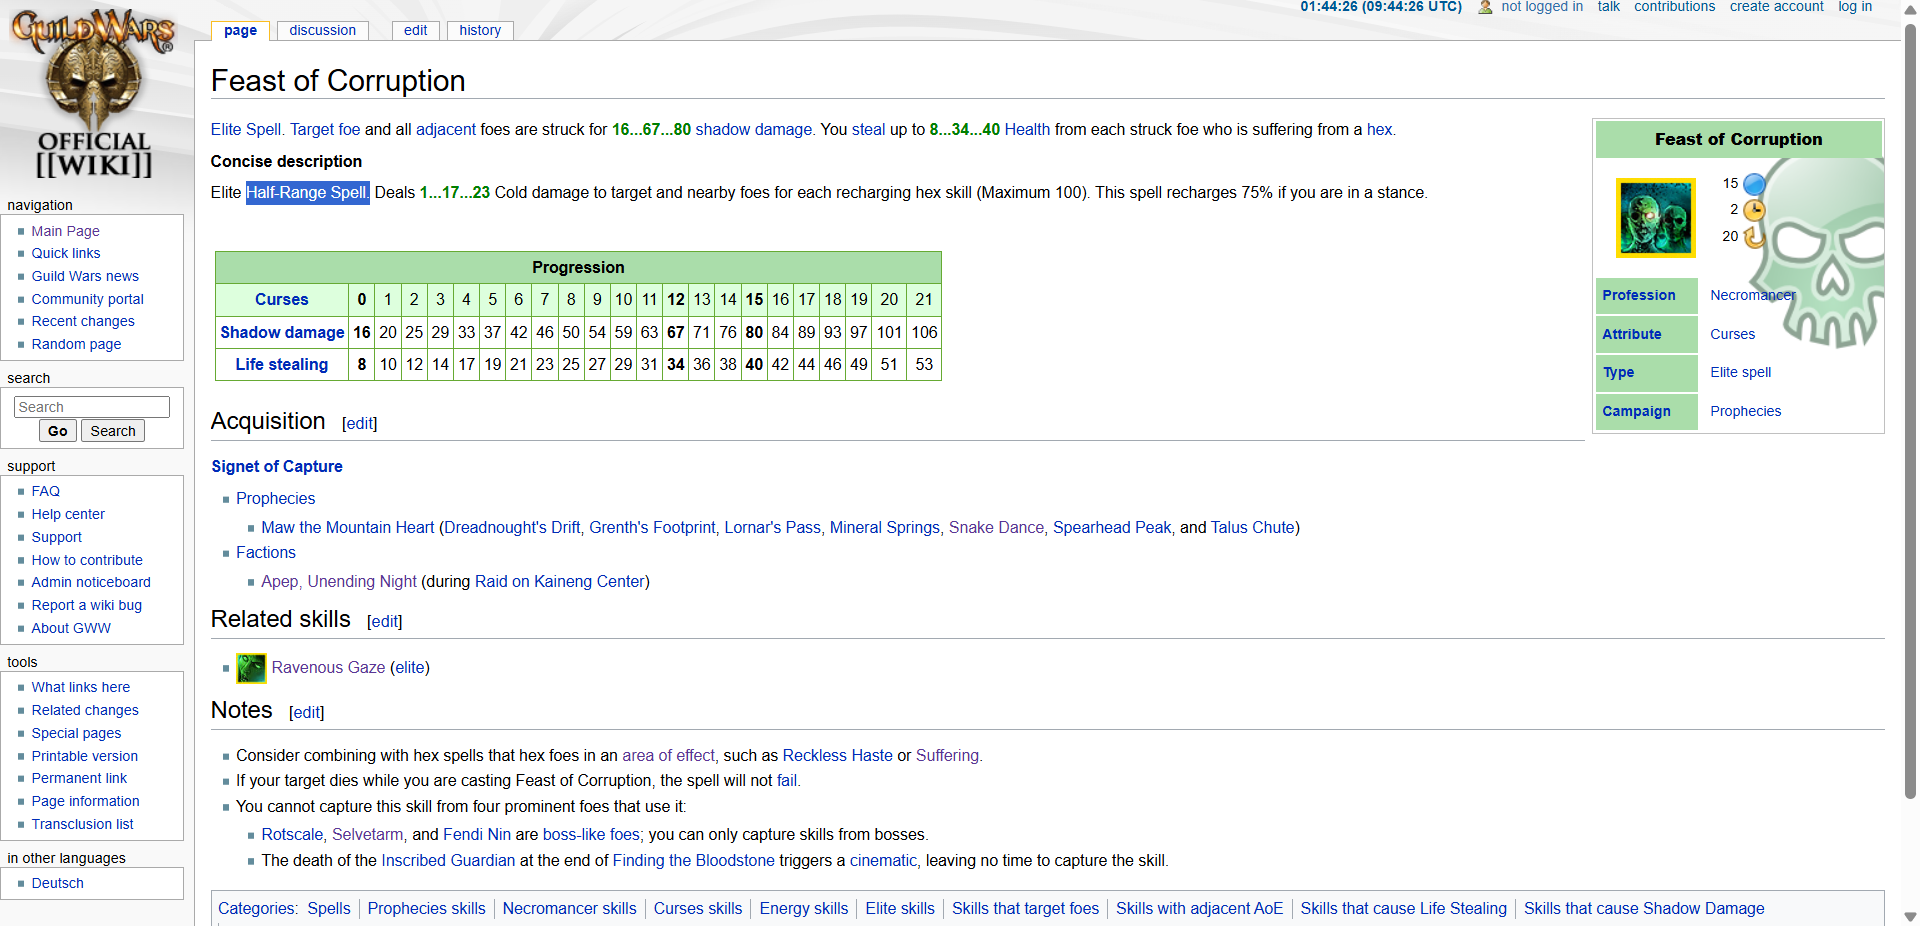Open What links here tool
The height and width of the screenshot is (926, 1920).
[x=81, y=687]
